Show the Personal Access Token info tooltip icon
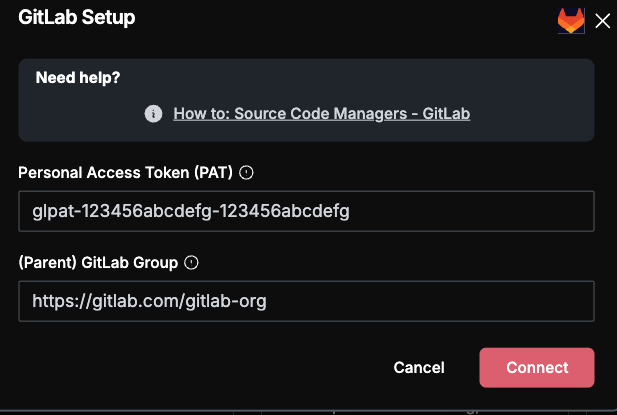This screenshot has height=415, width=617. coord(246,172)
